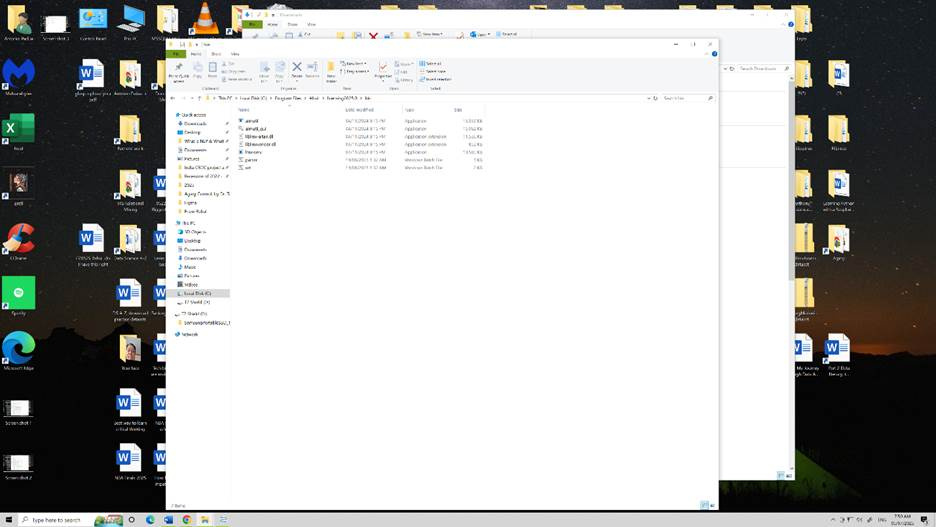Open the File tab in the back Downloads window
This screenshot has height=527, width=936.
coord(252,24)
